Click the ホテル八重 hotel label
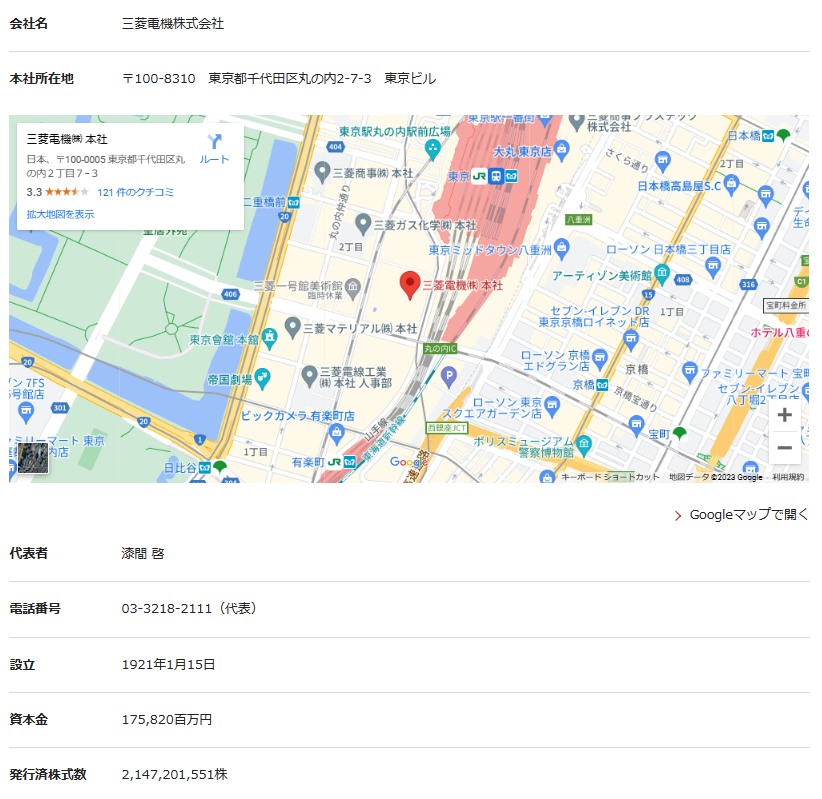The width and height of the screenshot is (822, 799). pyautogui.click(x=780, y=332)
